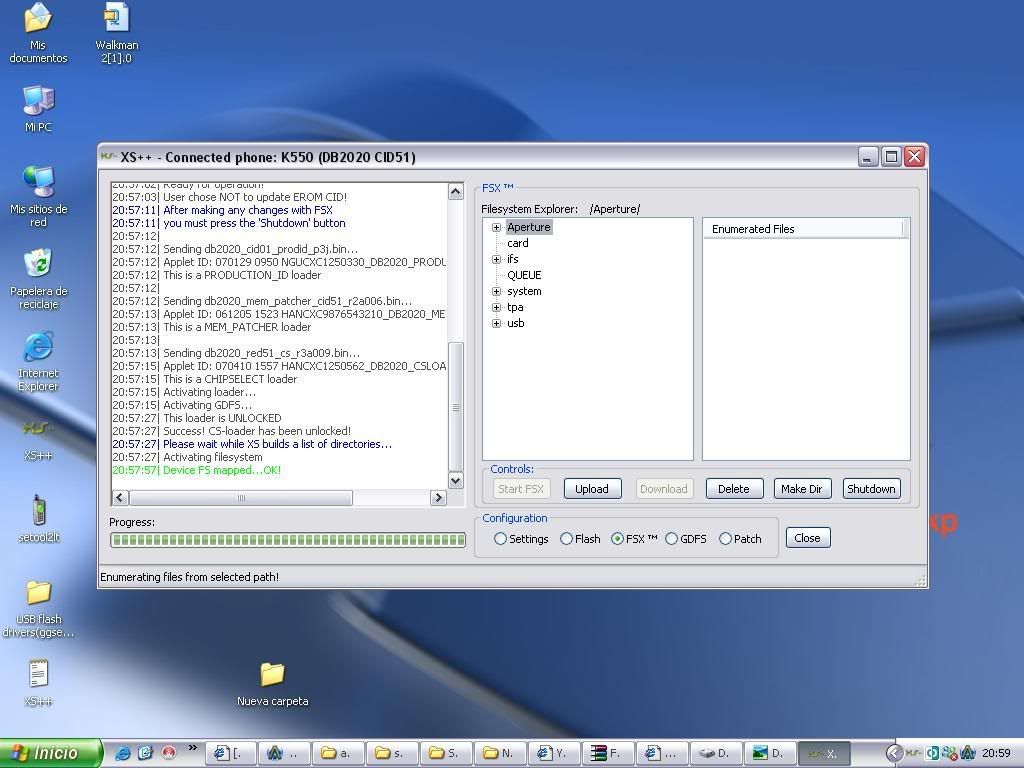Viewport: 1024px width, 768px height.
Task: Click the second quick launch icon beside Internet Explorer
Action: coord(145,753)
